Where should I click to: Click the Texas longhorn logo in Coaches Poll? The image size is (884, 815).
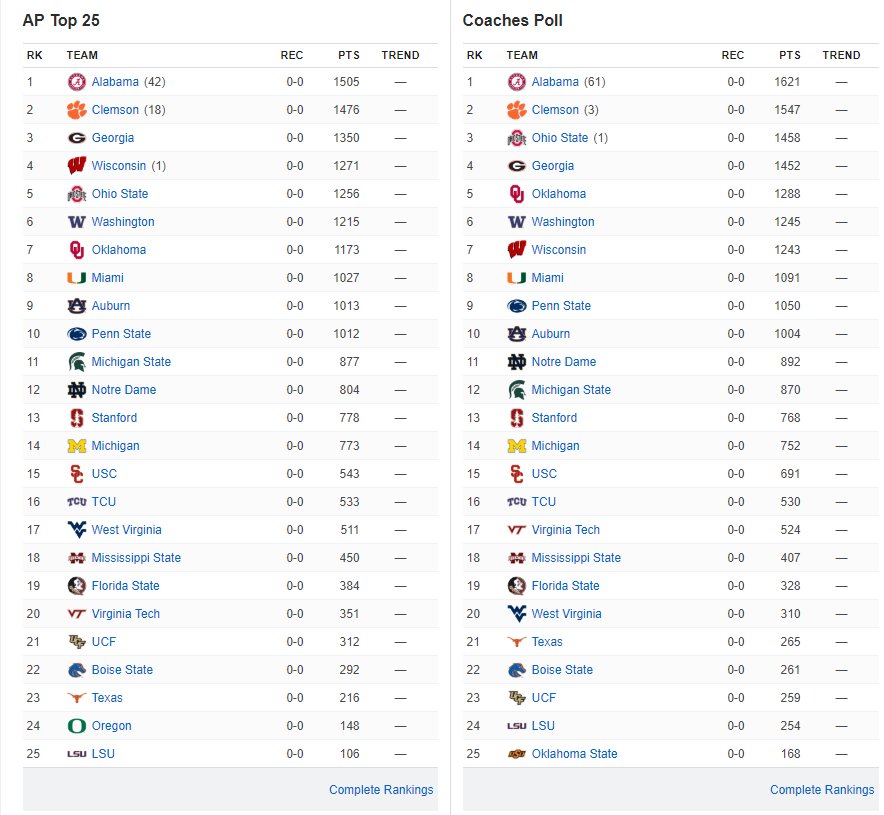516,642
